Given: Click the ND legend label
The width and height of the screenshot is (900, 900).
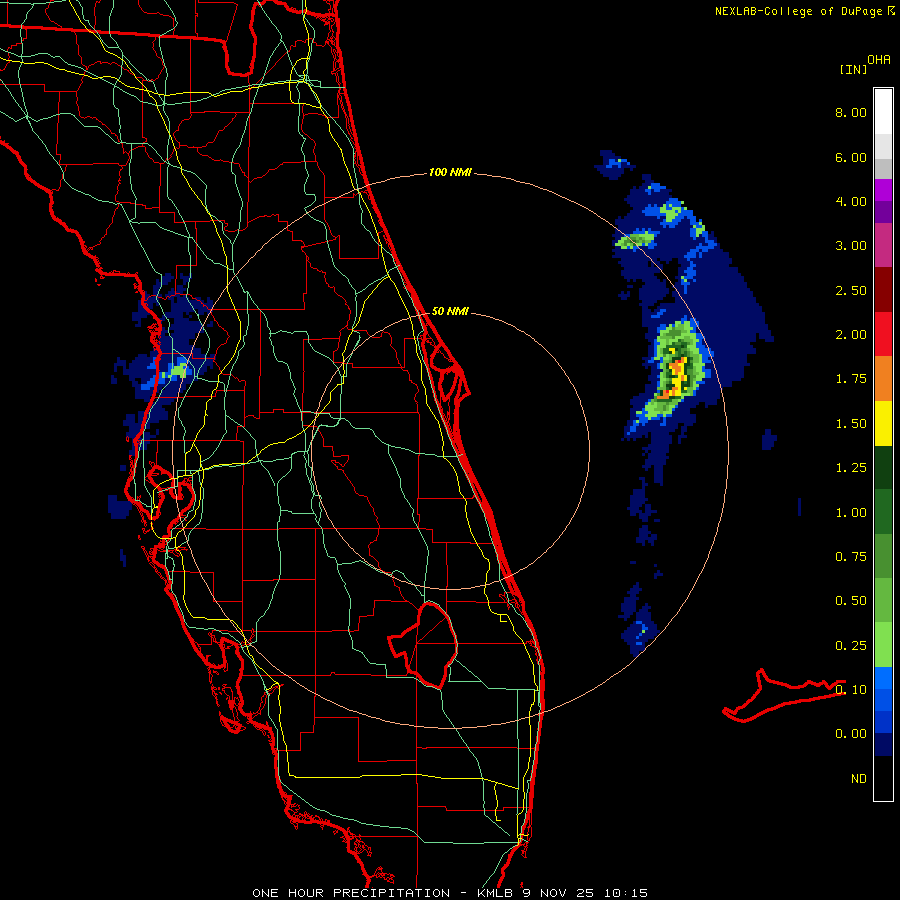Looking at the screenshot, I should [x=859, y=779].
